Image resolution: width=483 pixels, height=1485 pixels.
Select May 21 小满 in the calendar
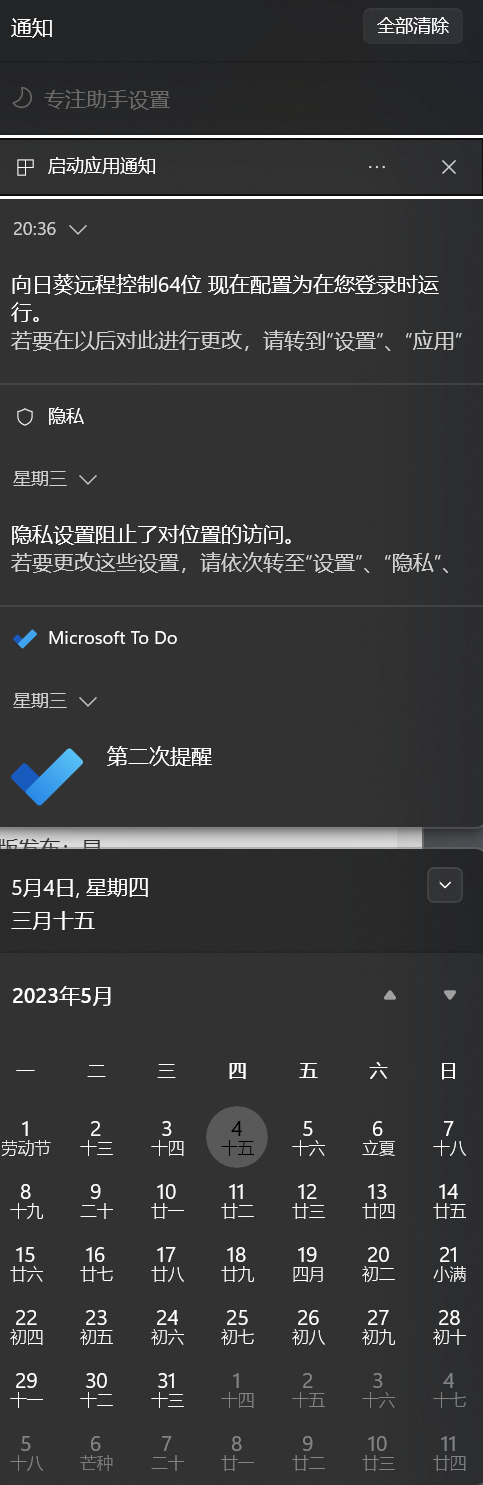[x=449, y=1264]
